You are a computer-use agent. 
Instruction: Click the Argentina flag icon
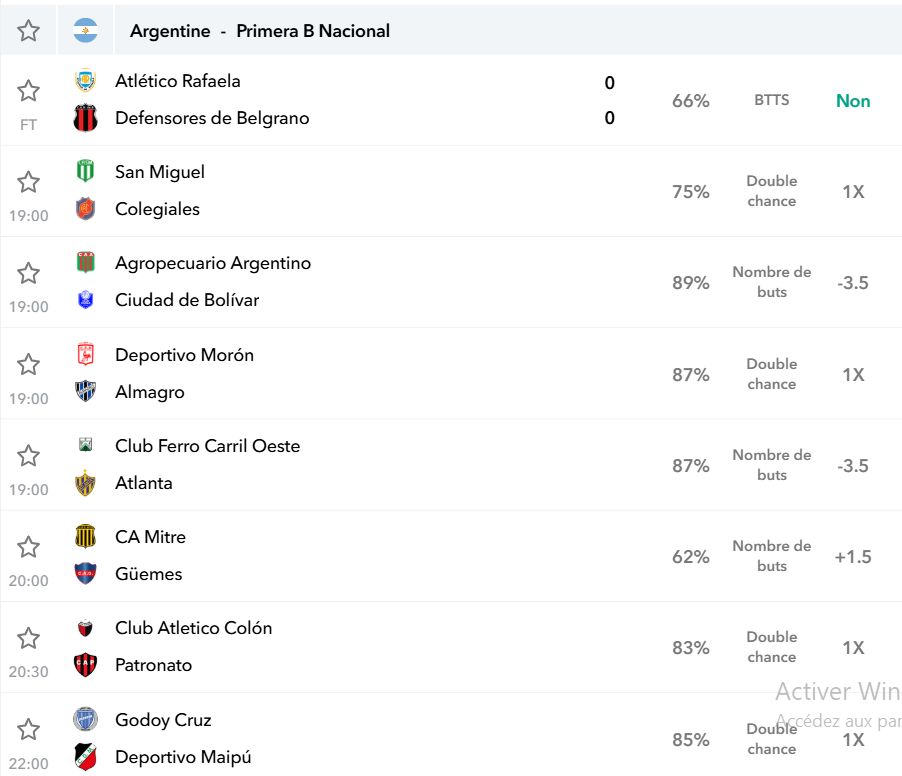tap(85, 30)
